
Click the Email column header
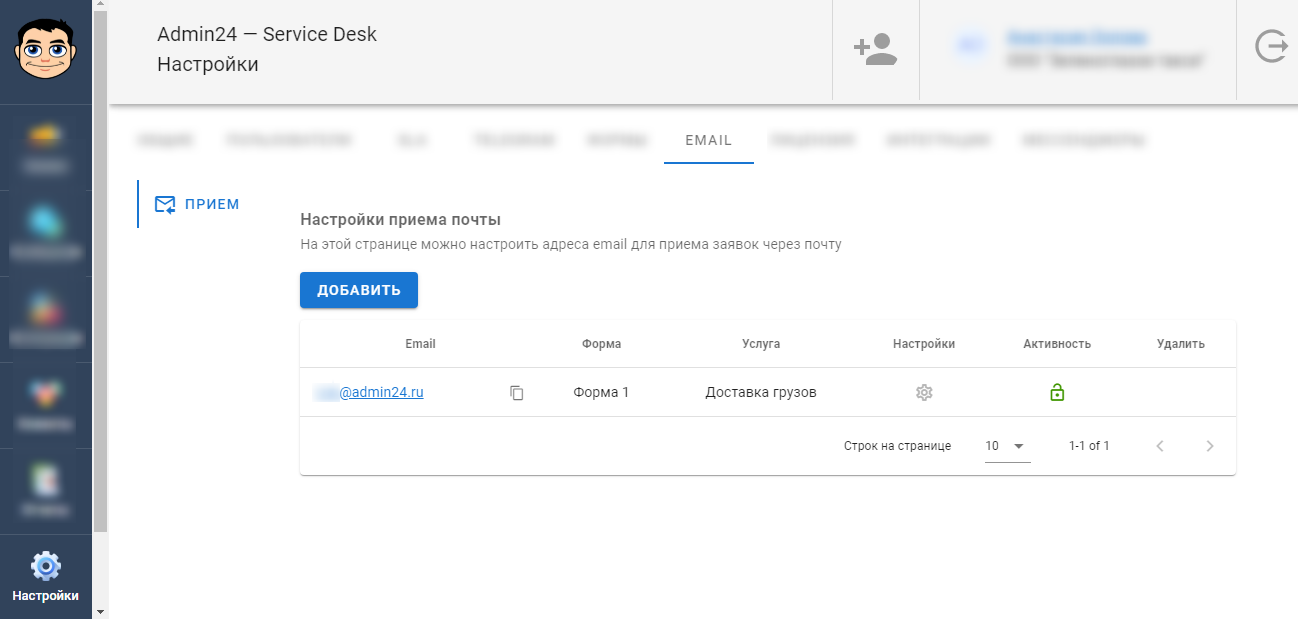click(x=420, y=344)
